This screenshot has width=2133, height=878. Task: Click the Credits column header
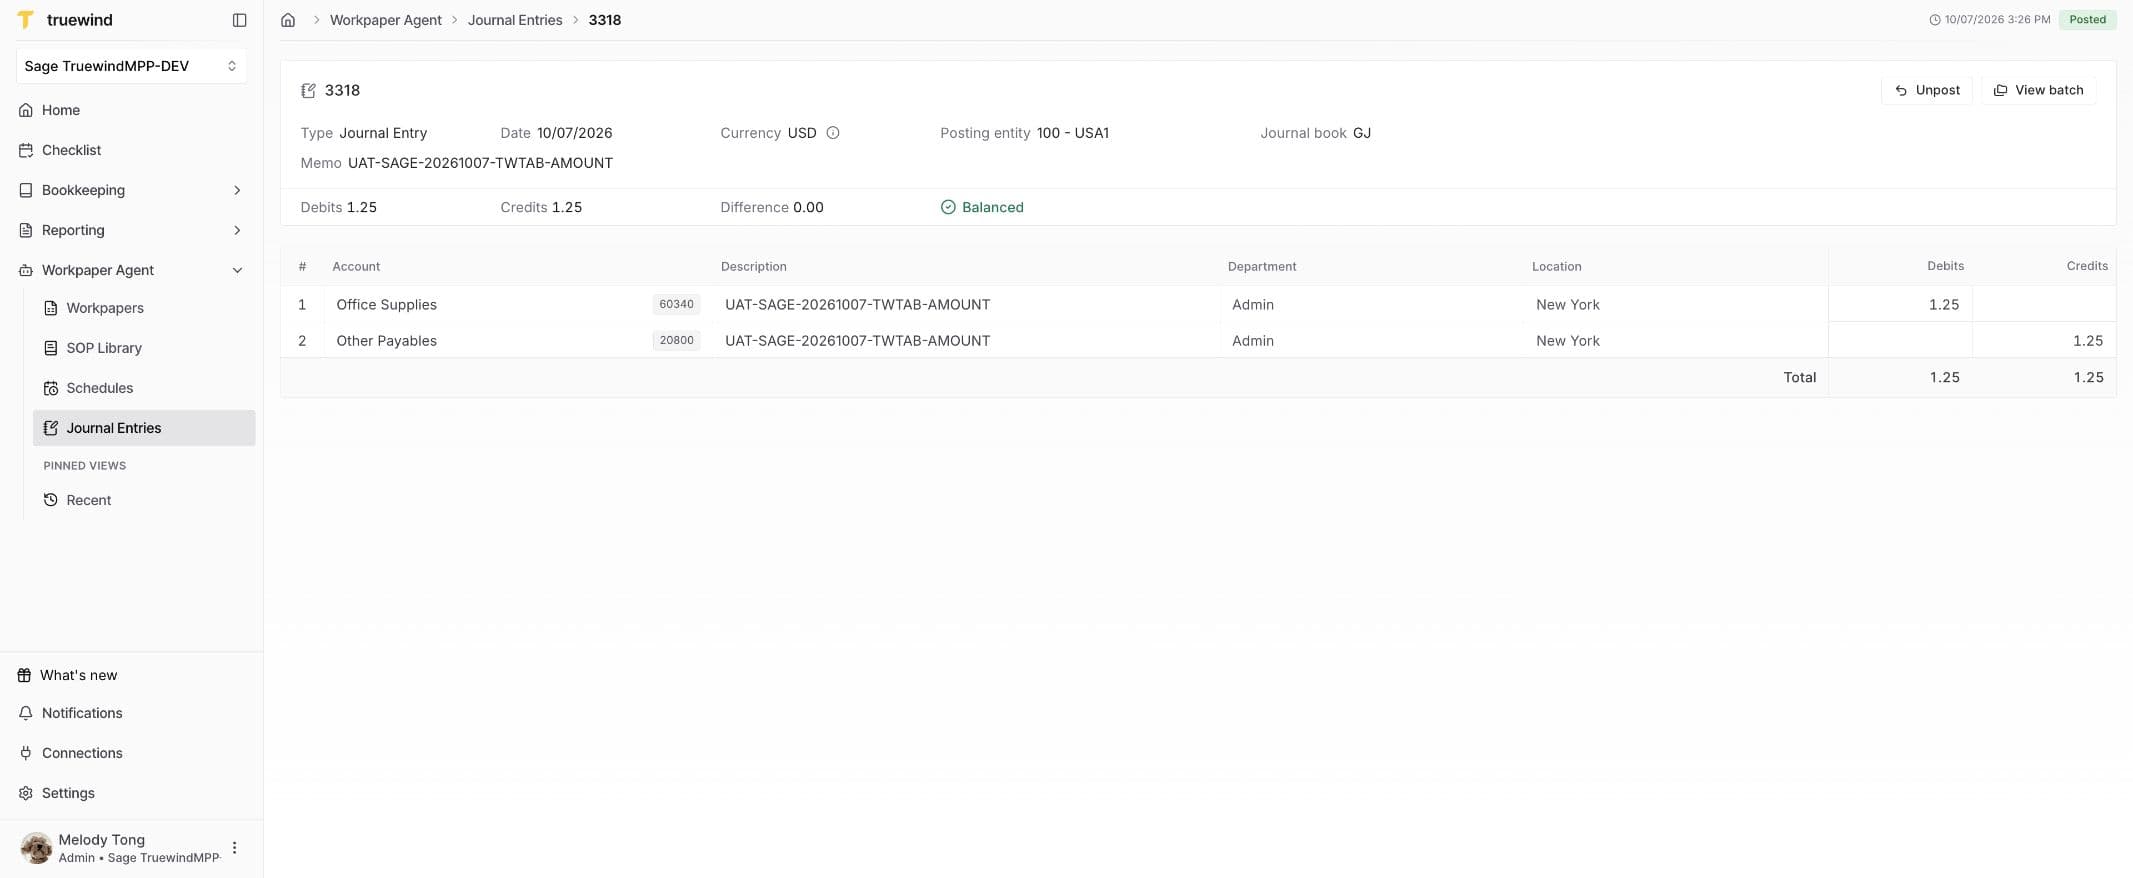click(2087, 266)
